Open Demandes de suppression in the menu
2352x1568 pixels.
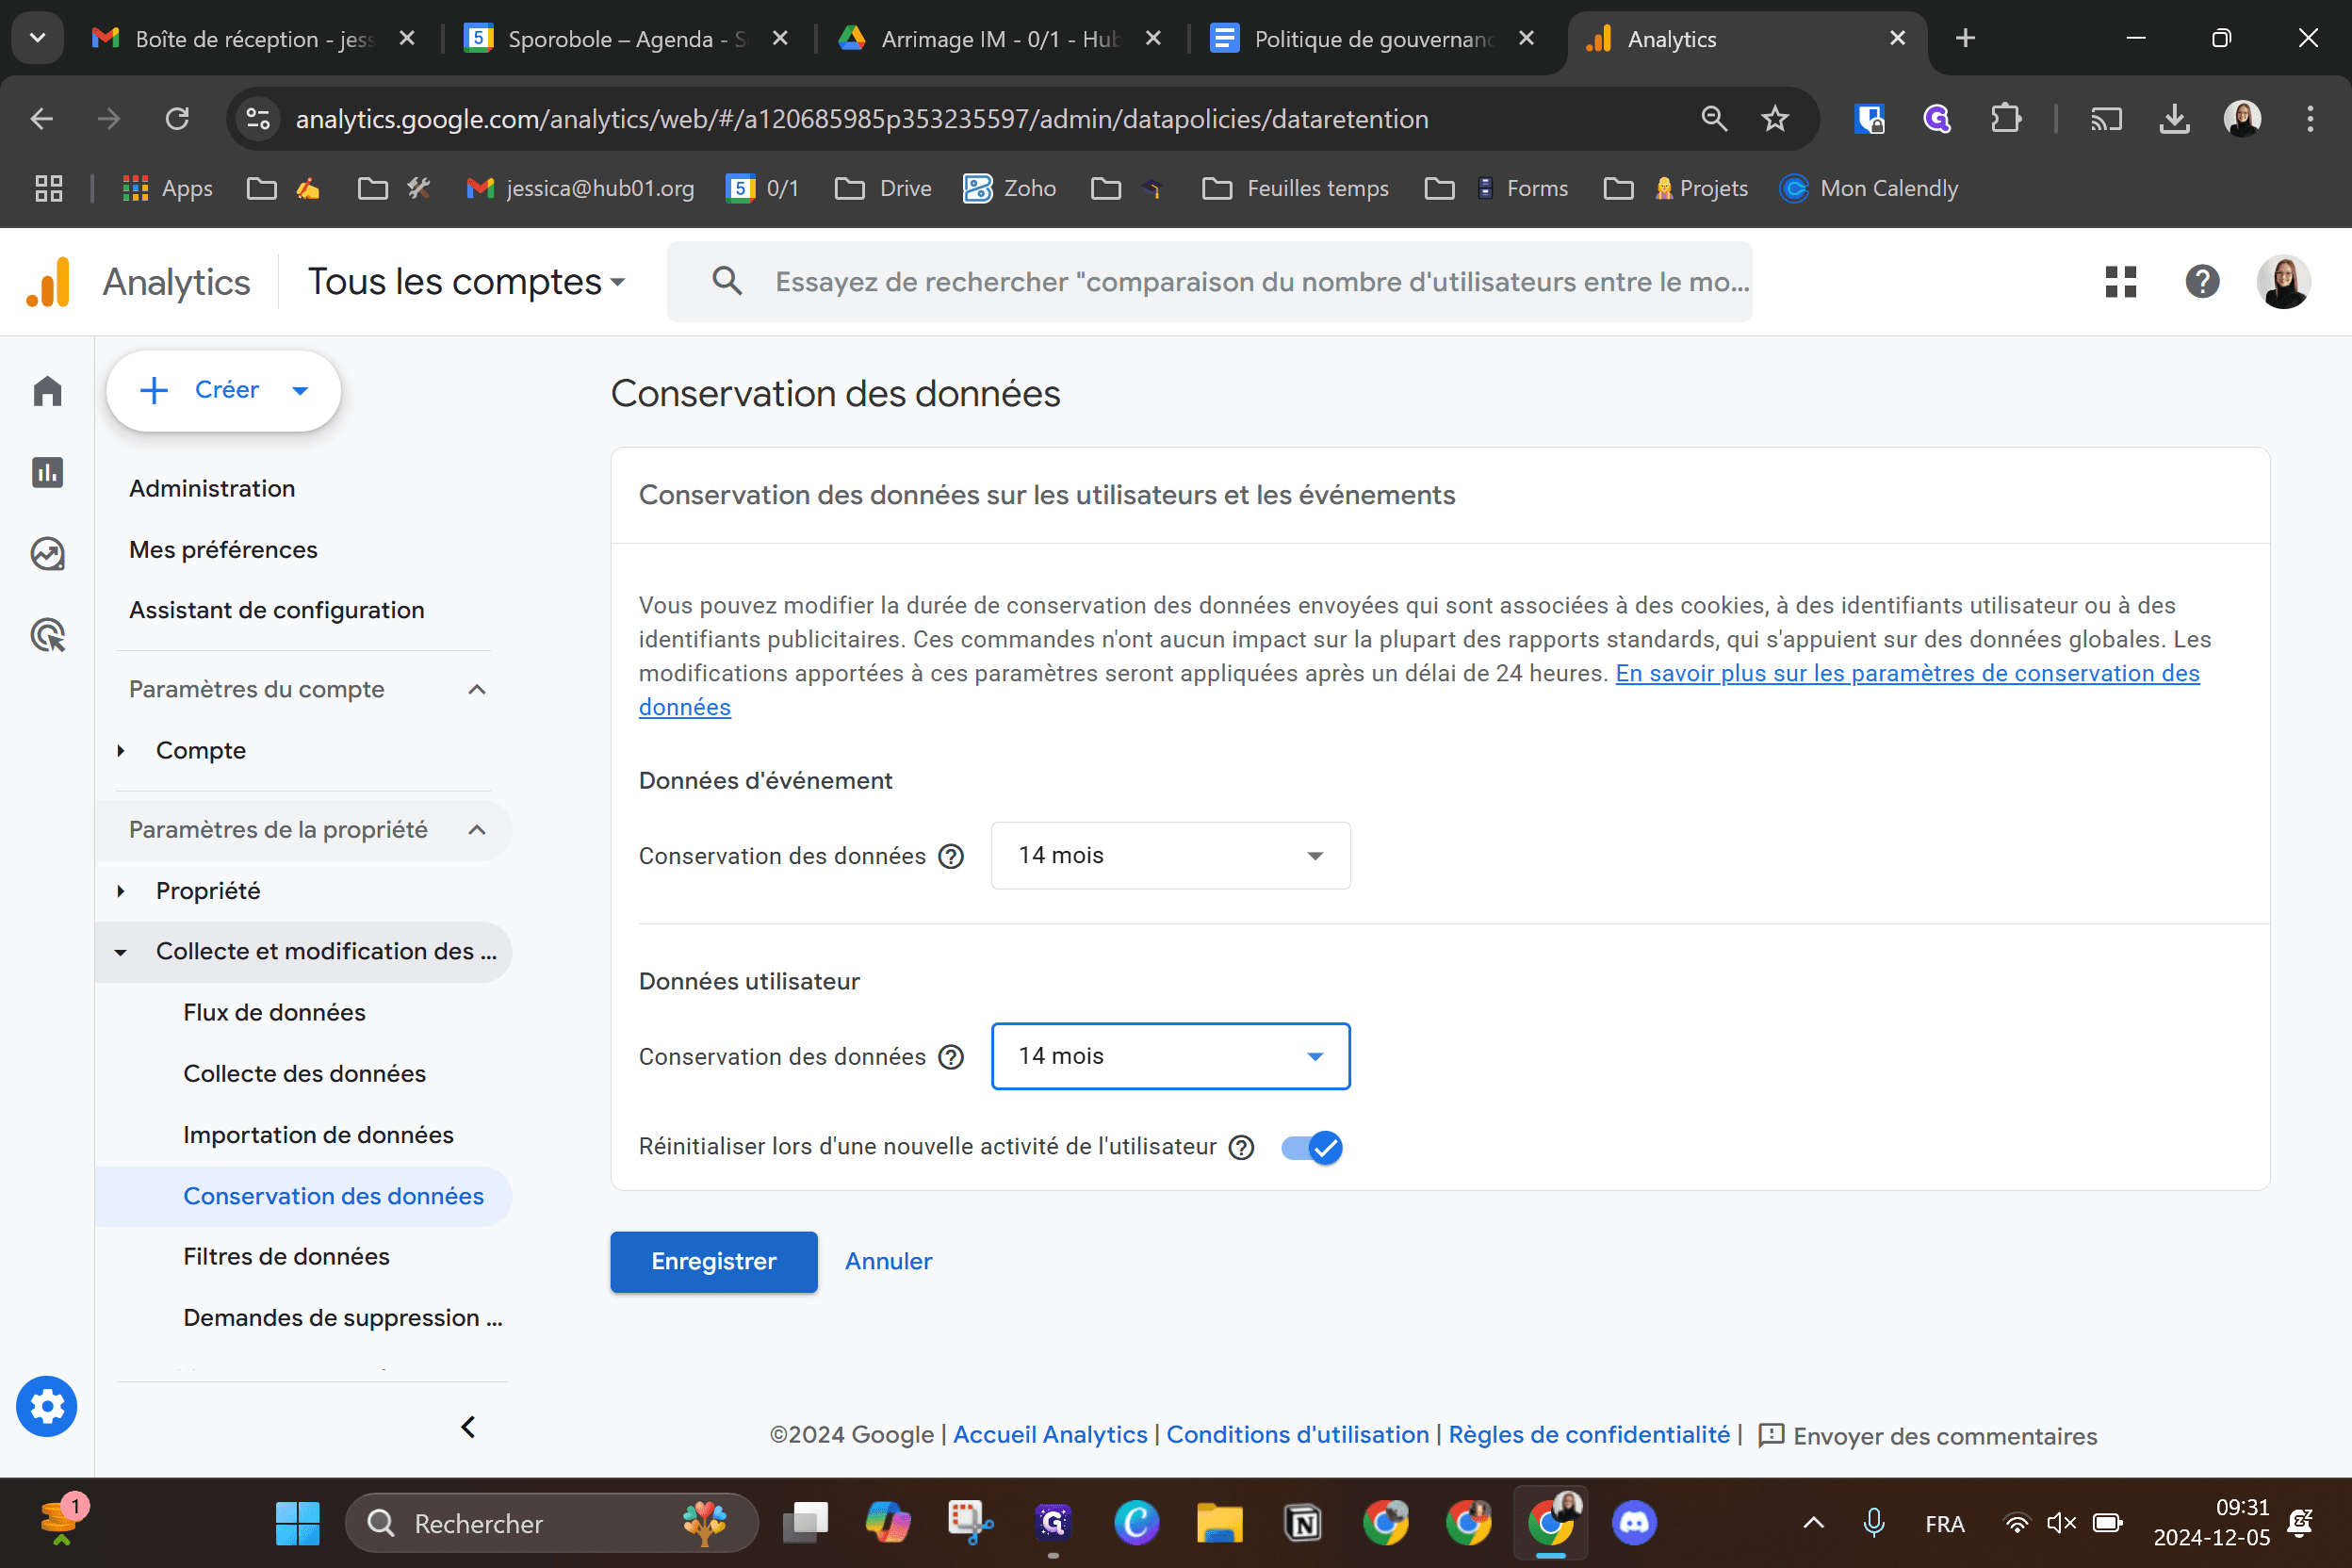click(x=342, y=1318)
